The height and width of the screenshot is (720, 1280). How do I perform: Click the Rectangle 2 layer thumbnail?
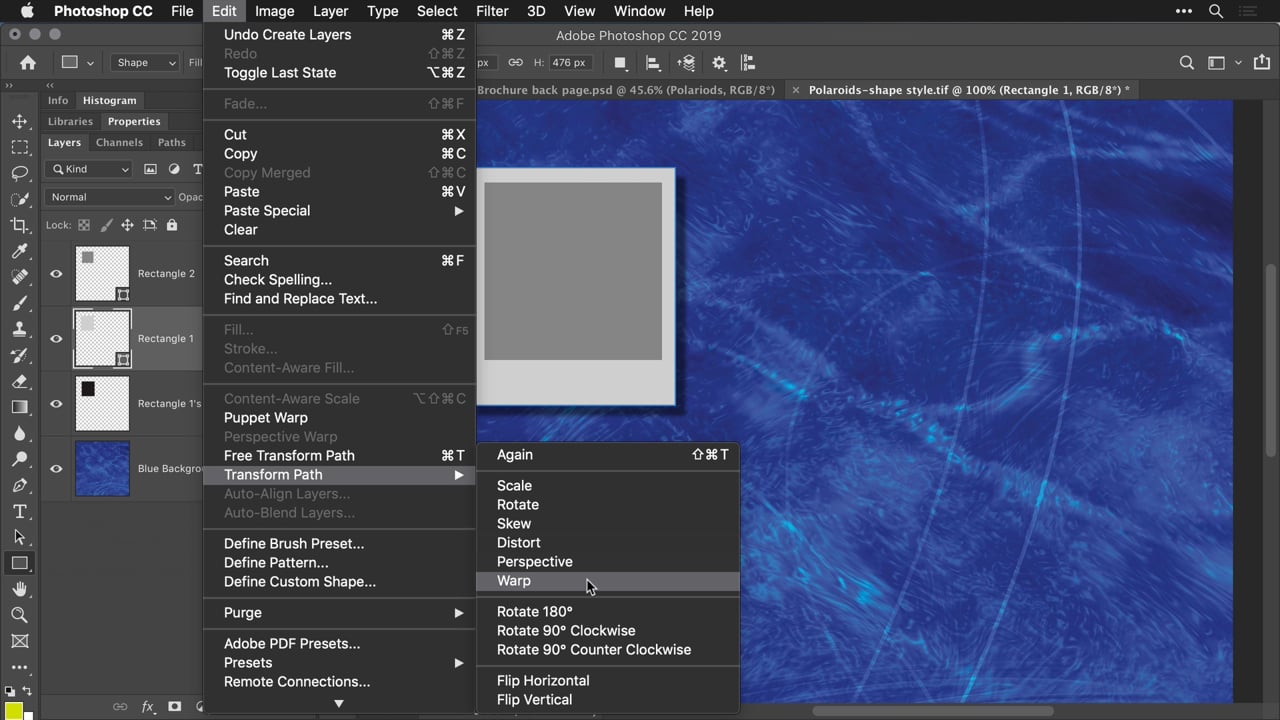103,274
